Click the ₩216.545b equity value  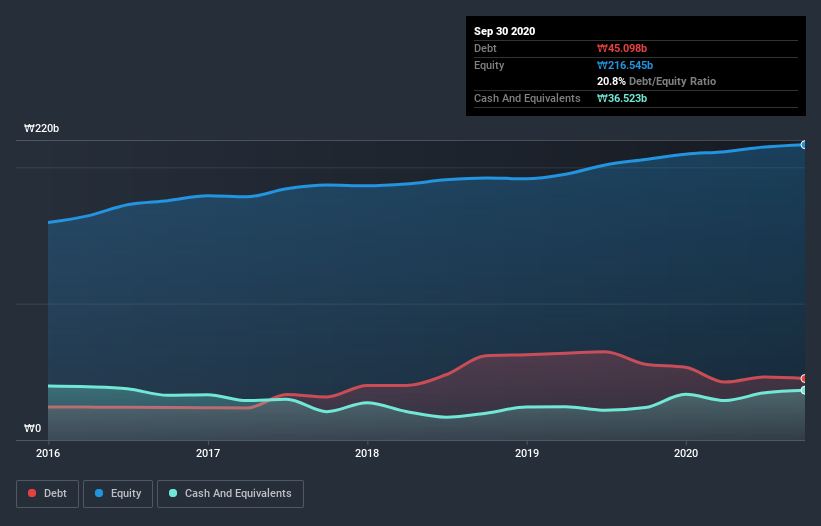(625, 65)
